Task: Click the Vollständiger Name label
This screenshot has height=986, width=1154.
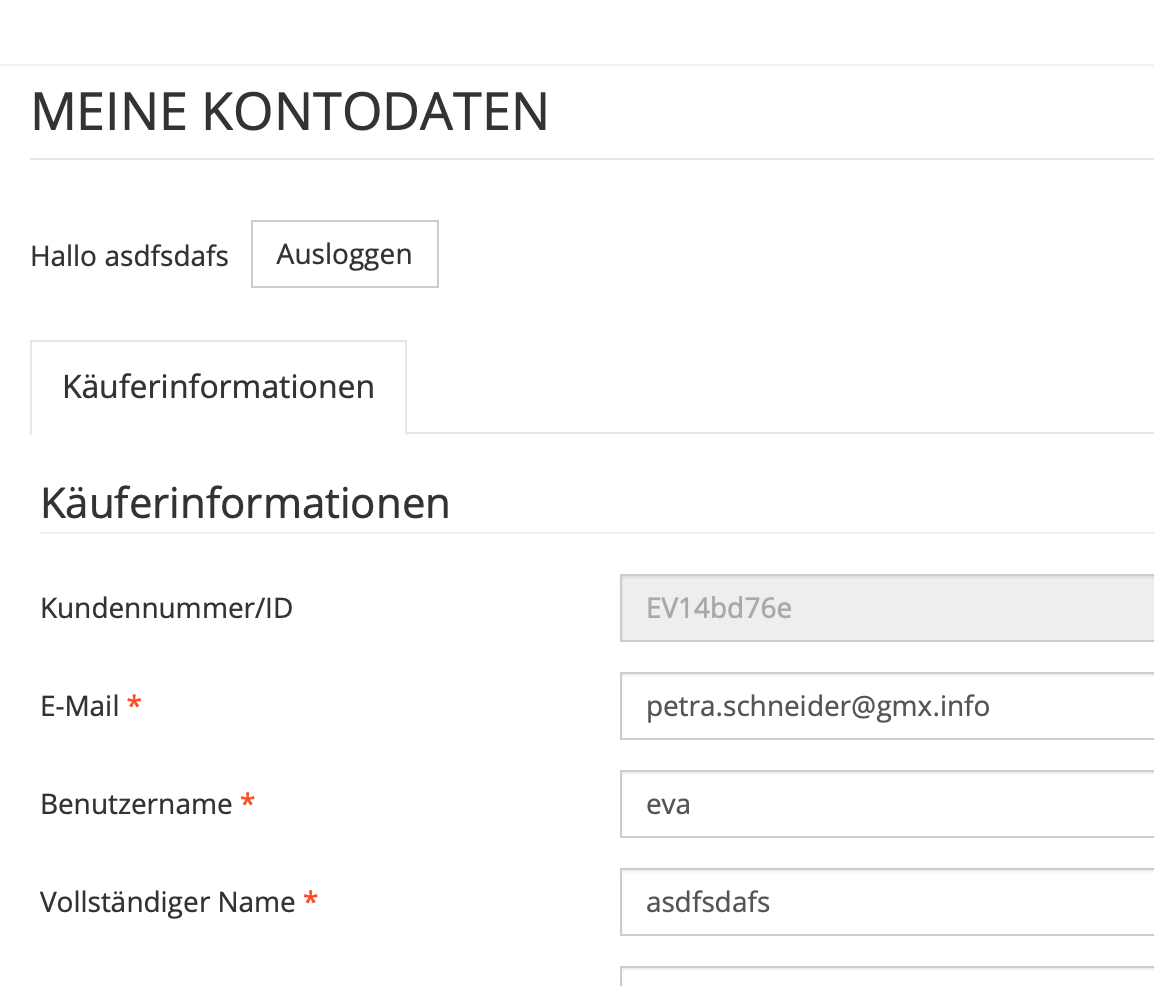Action: 167,903
